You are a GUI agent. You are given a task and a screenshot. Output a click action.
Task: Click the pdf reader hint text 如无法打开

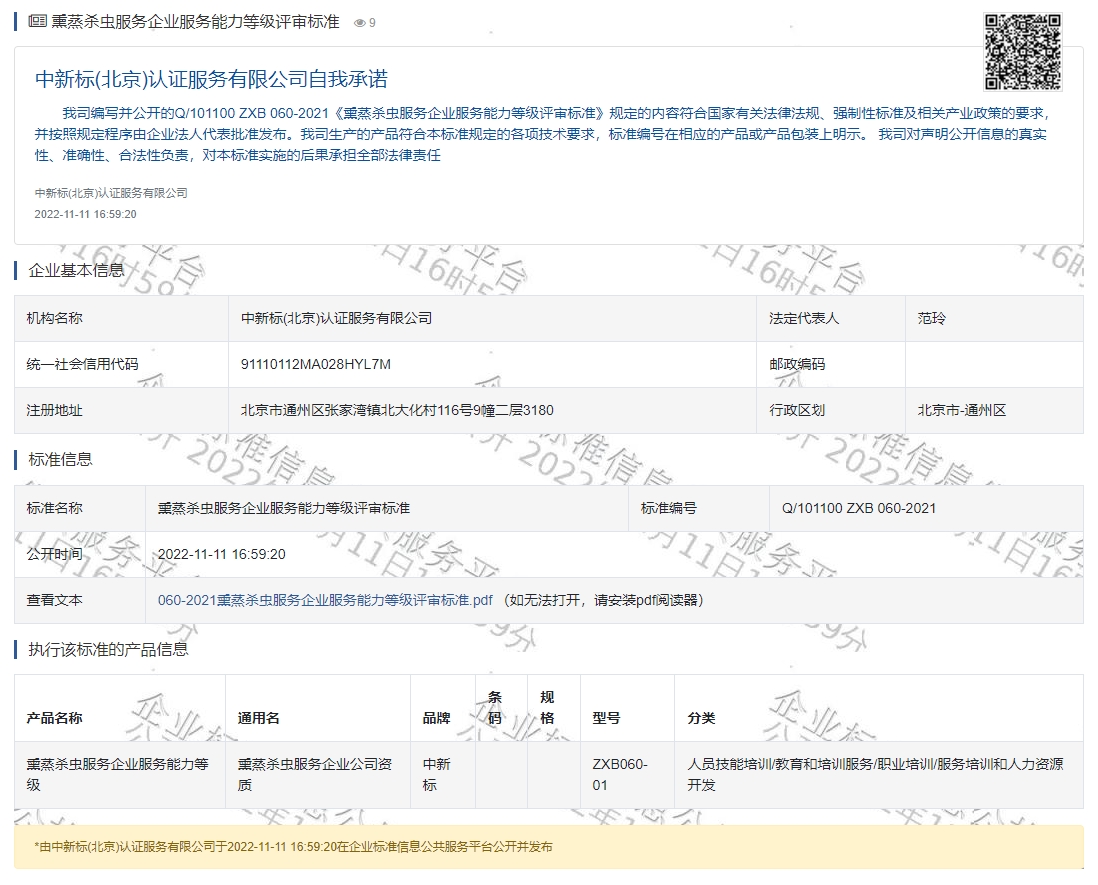[x=604, y=600]
